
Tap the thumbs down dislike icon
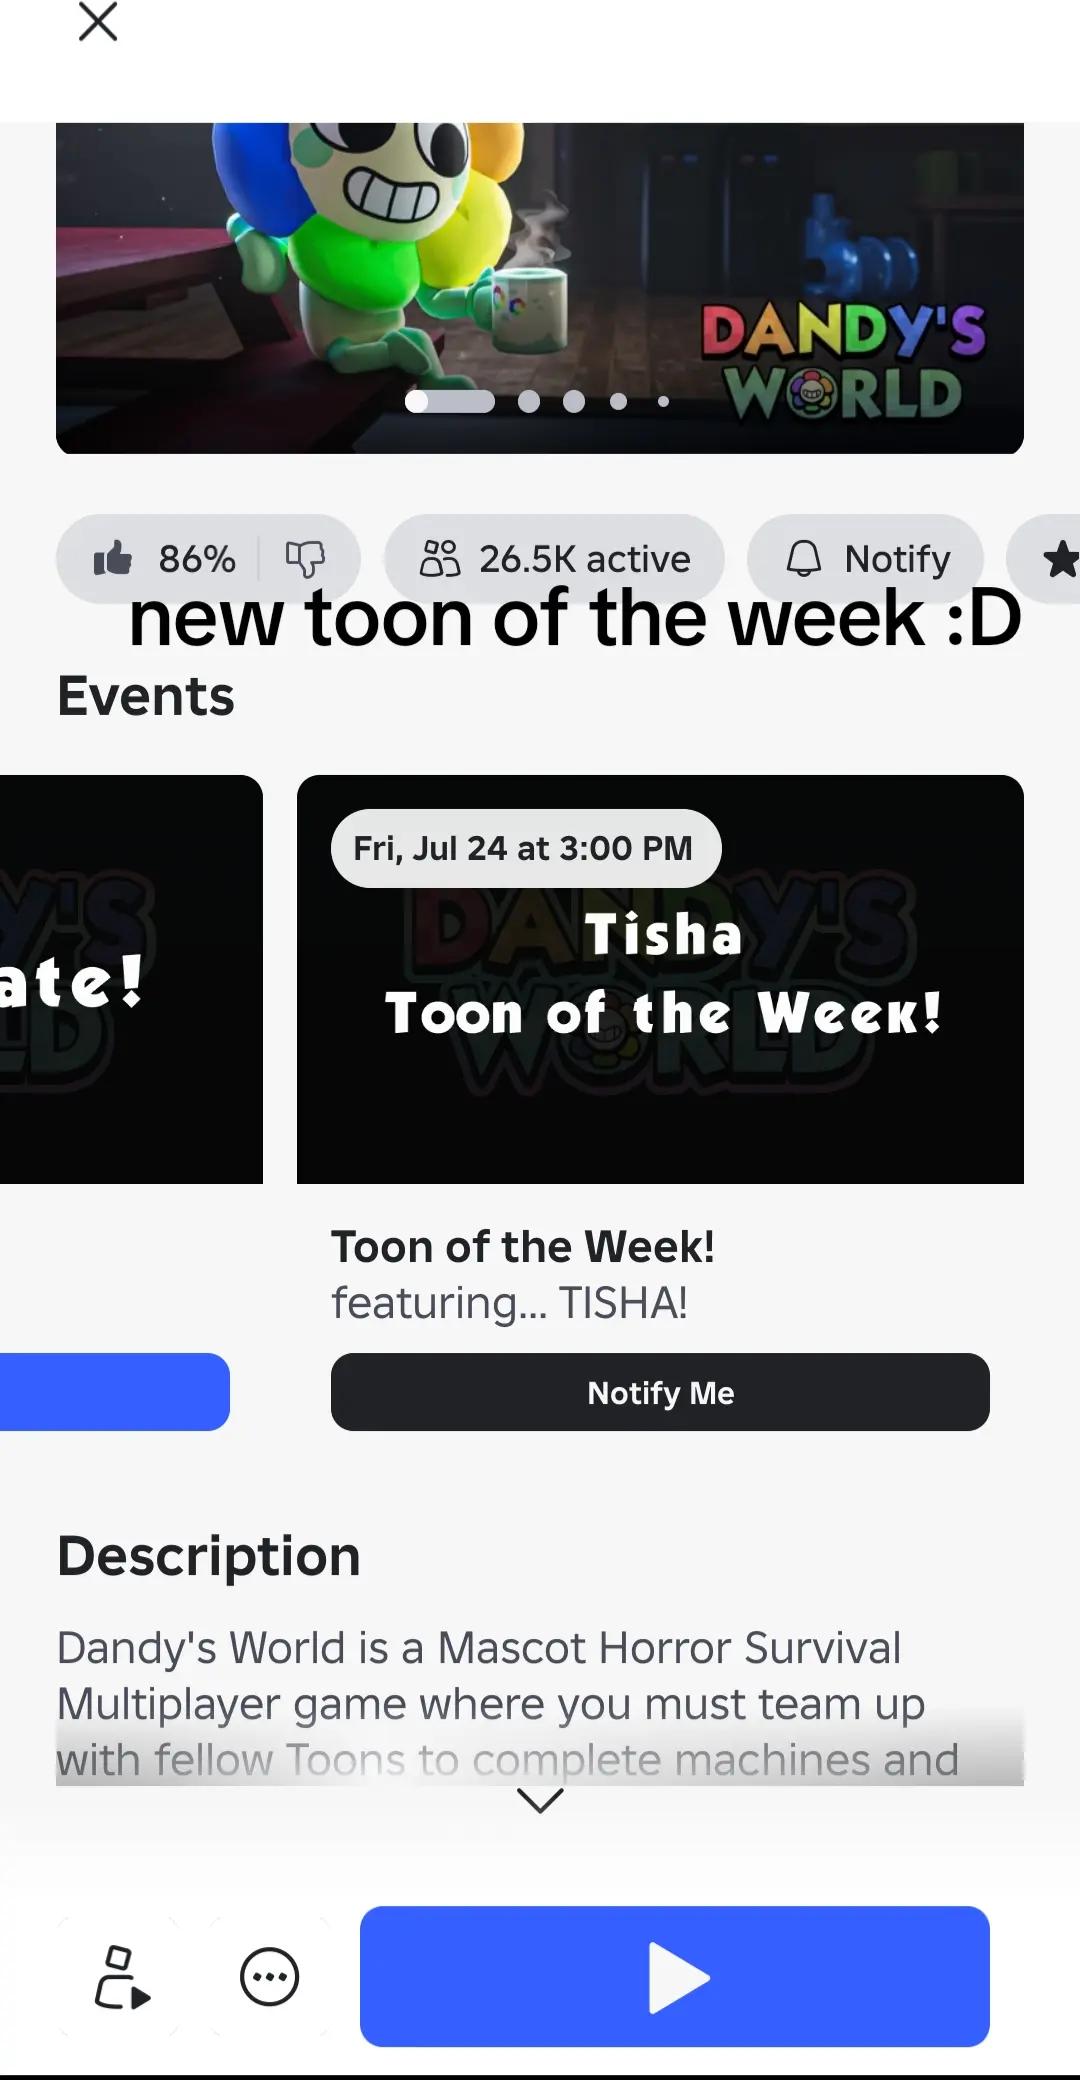(x=305, y=559)
